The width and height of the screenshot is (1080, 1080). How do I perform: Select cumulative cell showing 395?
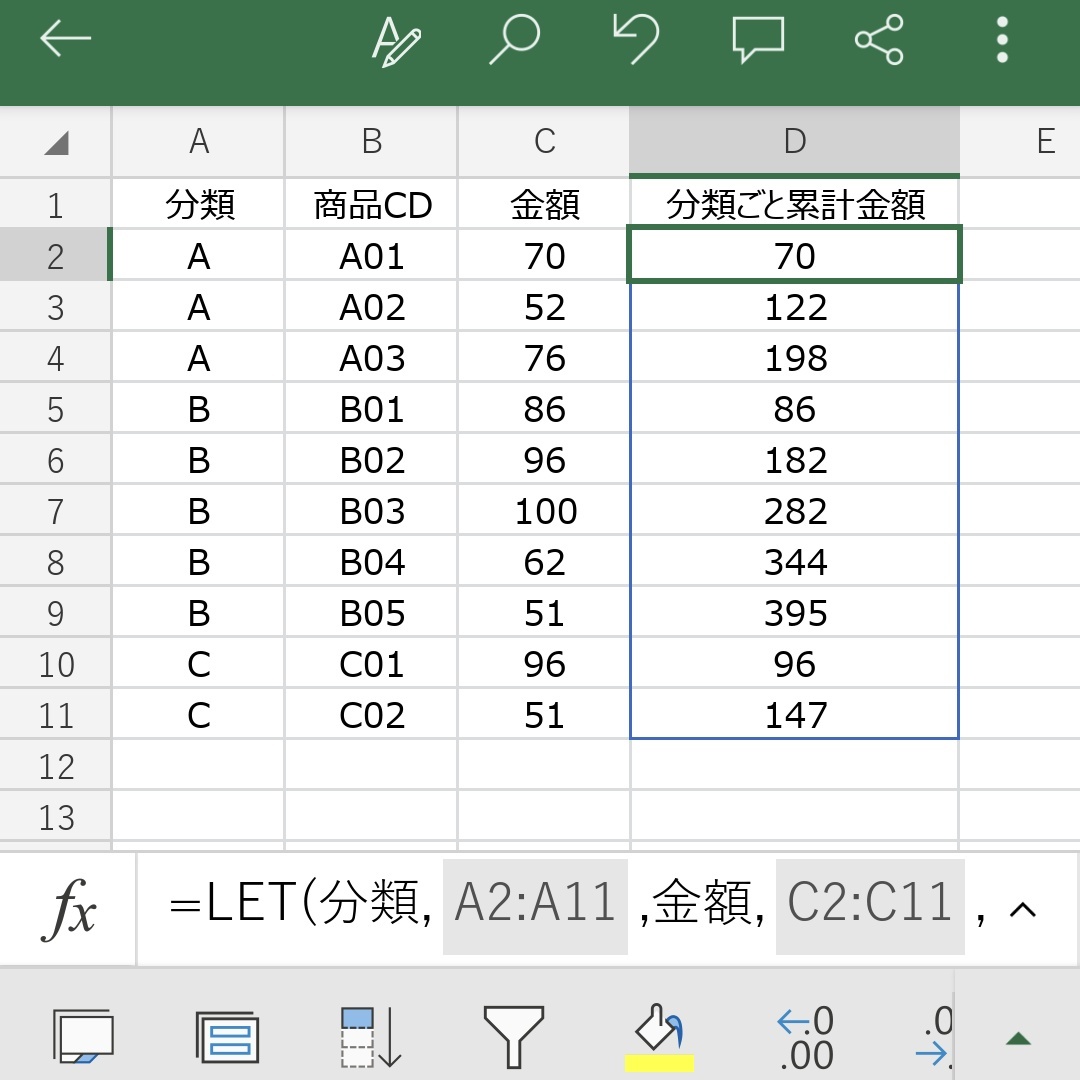(x=794, y=613)
